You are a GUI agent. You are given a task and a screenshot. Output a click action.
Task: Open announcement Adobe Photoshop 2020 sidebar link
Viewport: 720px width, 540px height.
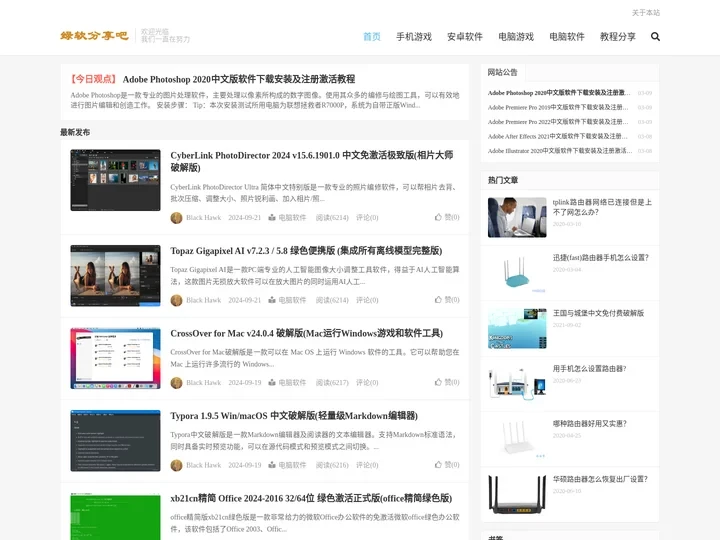[x=559, y=93]
